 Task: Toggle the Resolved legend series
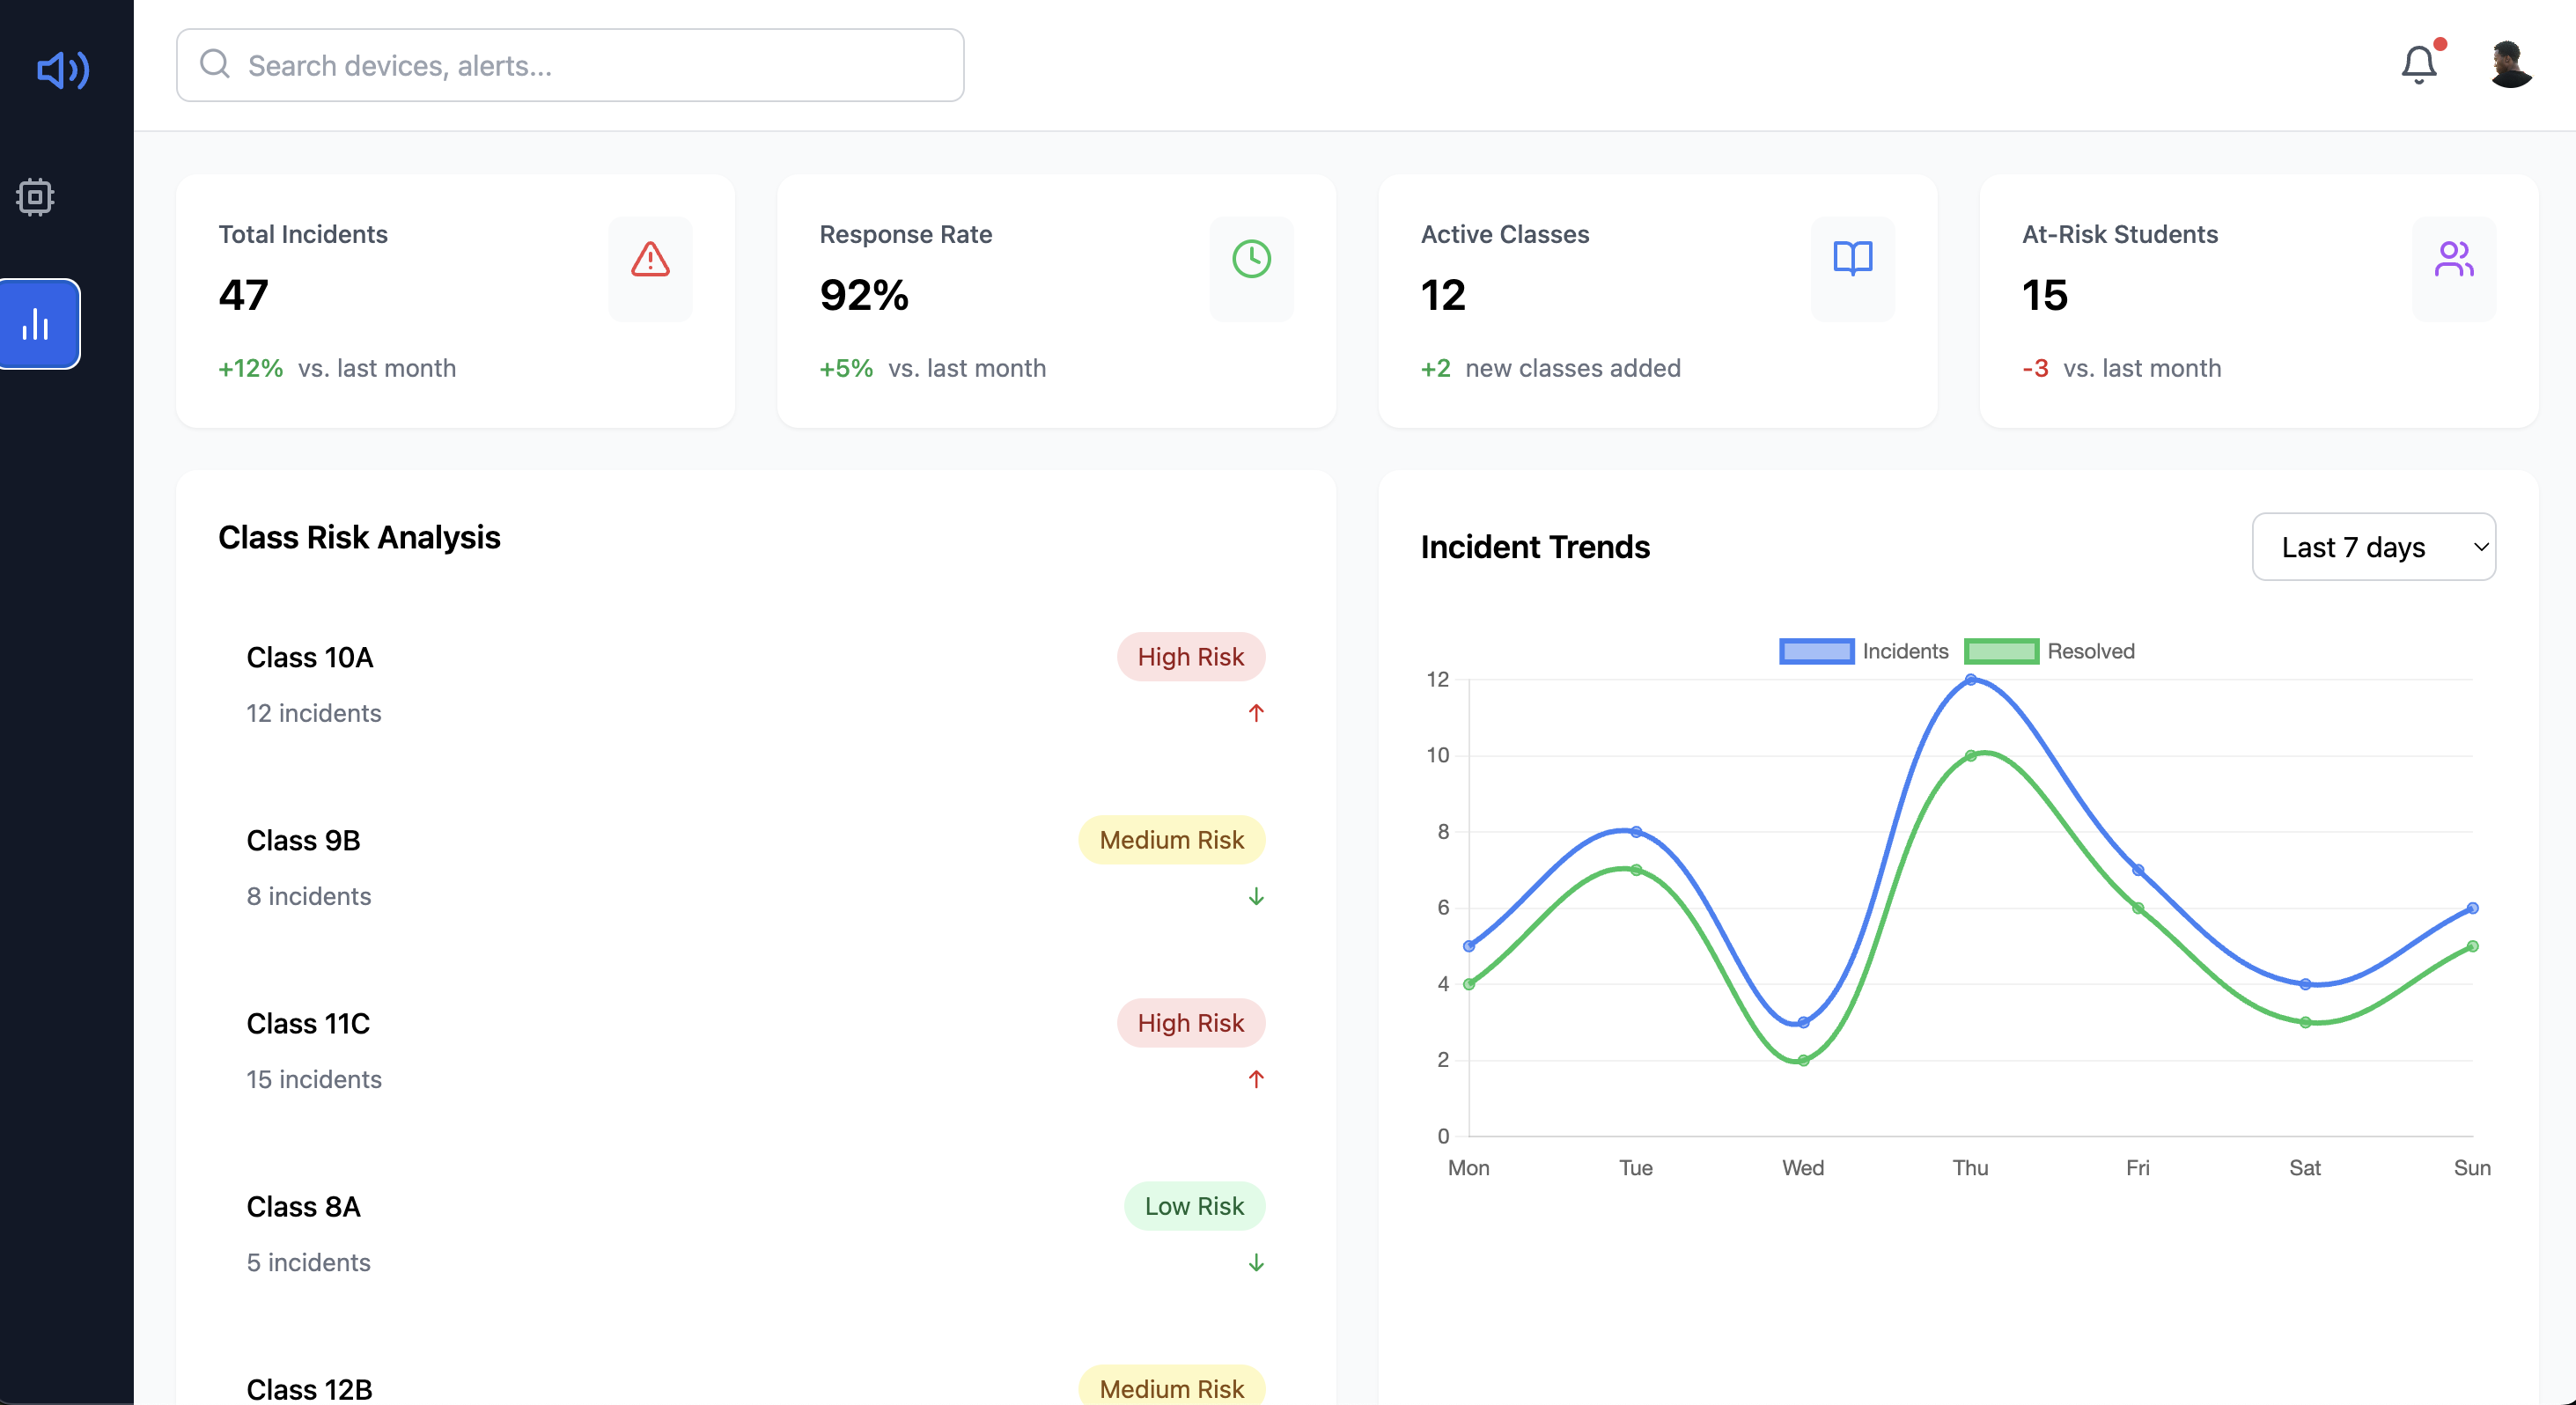pos(2048,651)
